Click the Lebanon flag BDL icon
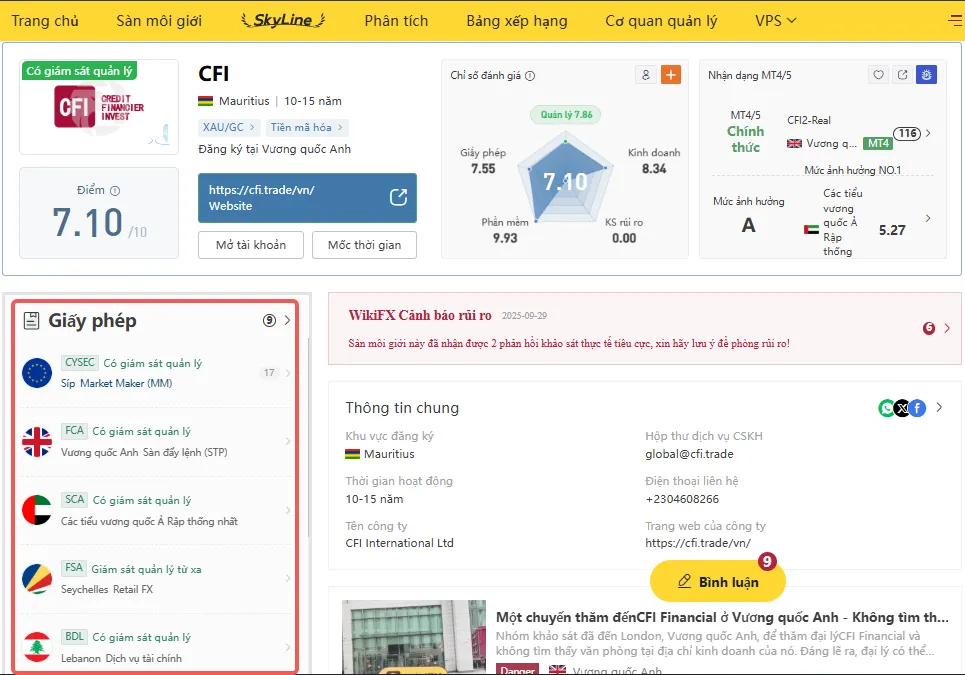965x675 pixels. [x=37, y=647]
